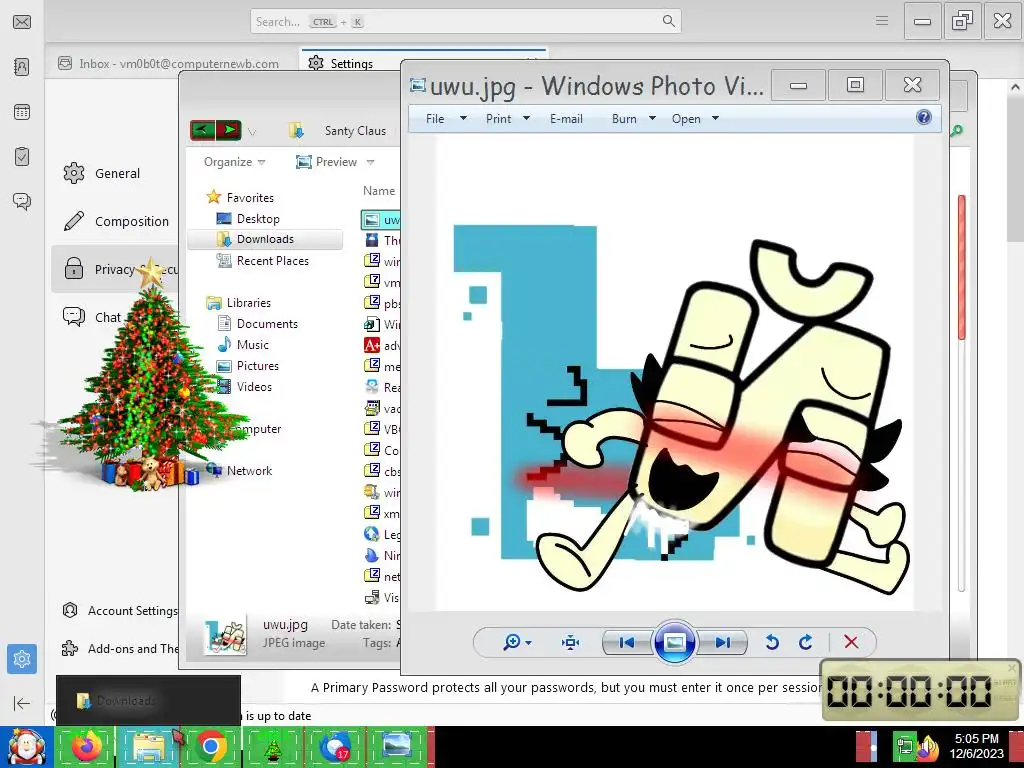Click uwu.jpg thumbnail in Explorer details pane
The image size is (1024, 768).
(x=225, y=635)
